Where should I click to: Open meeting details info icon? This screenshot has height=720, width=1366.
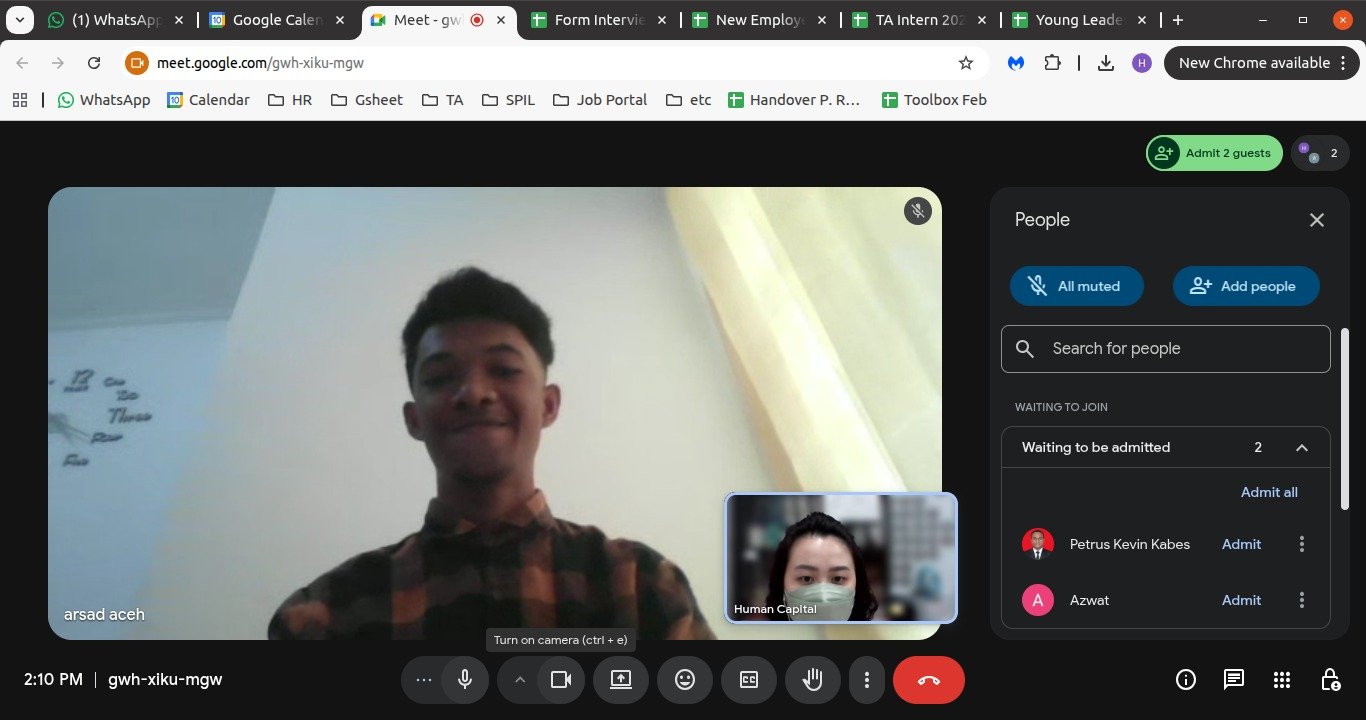(1186, 680)
